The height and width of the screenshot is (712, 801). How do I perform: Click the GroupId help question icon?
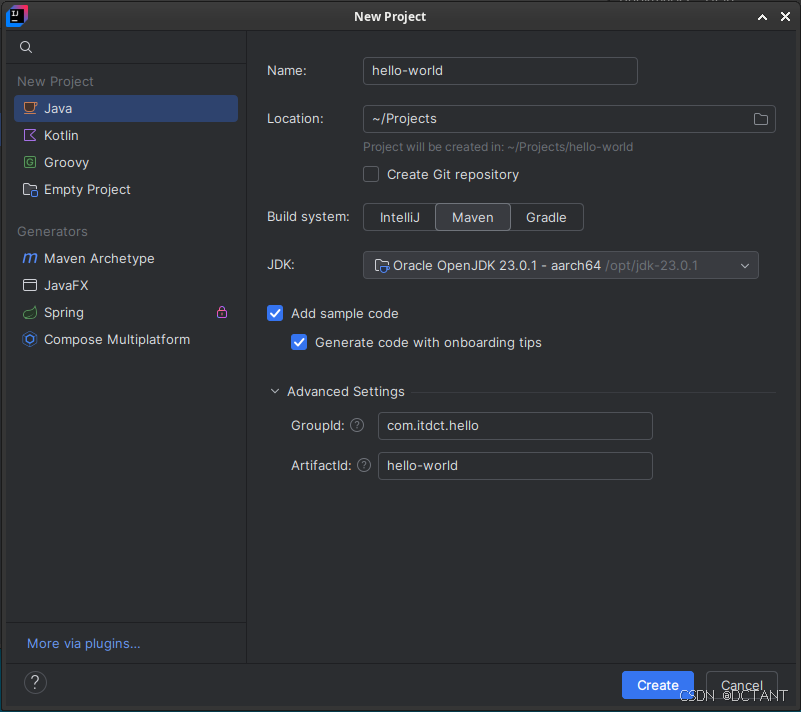pos(357,425)
